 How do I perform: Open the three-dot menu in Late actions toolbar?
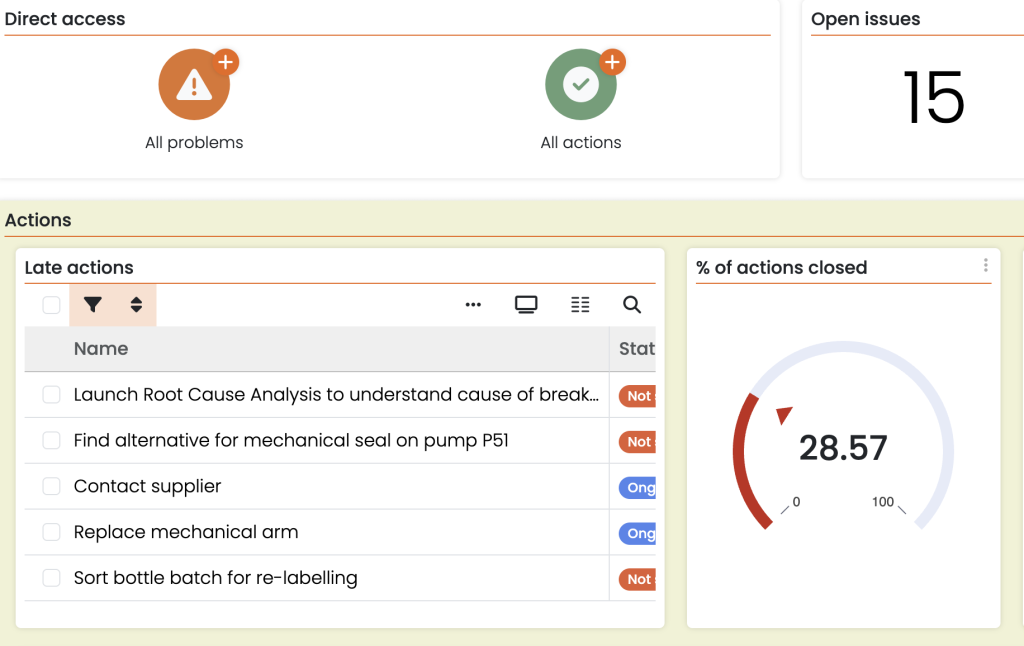point(473,305)
